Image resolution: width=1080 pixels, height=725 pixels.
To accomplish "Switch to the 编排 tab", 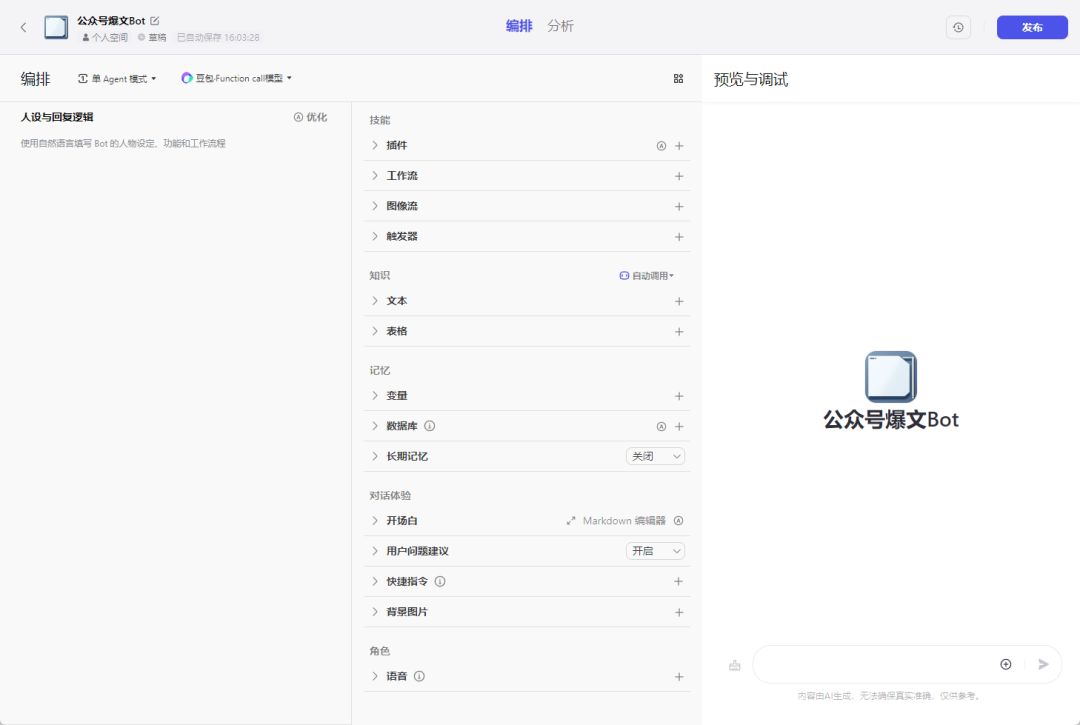I will pyautogui.click(x=519, y=26).
